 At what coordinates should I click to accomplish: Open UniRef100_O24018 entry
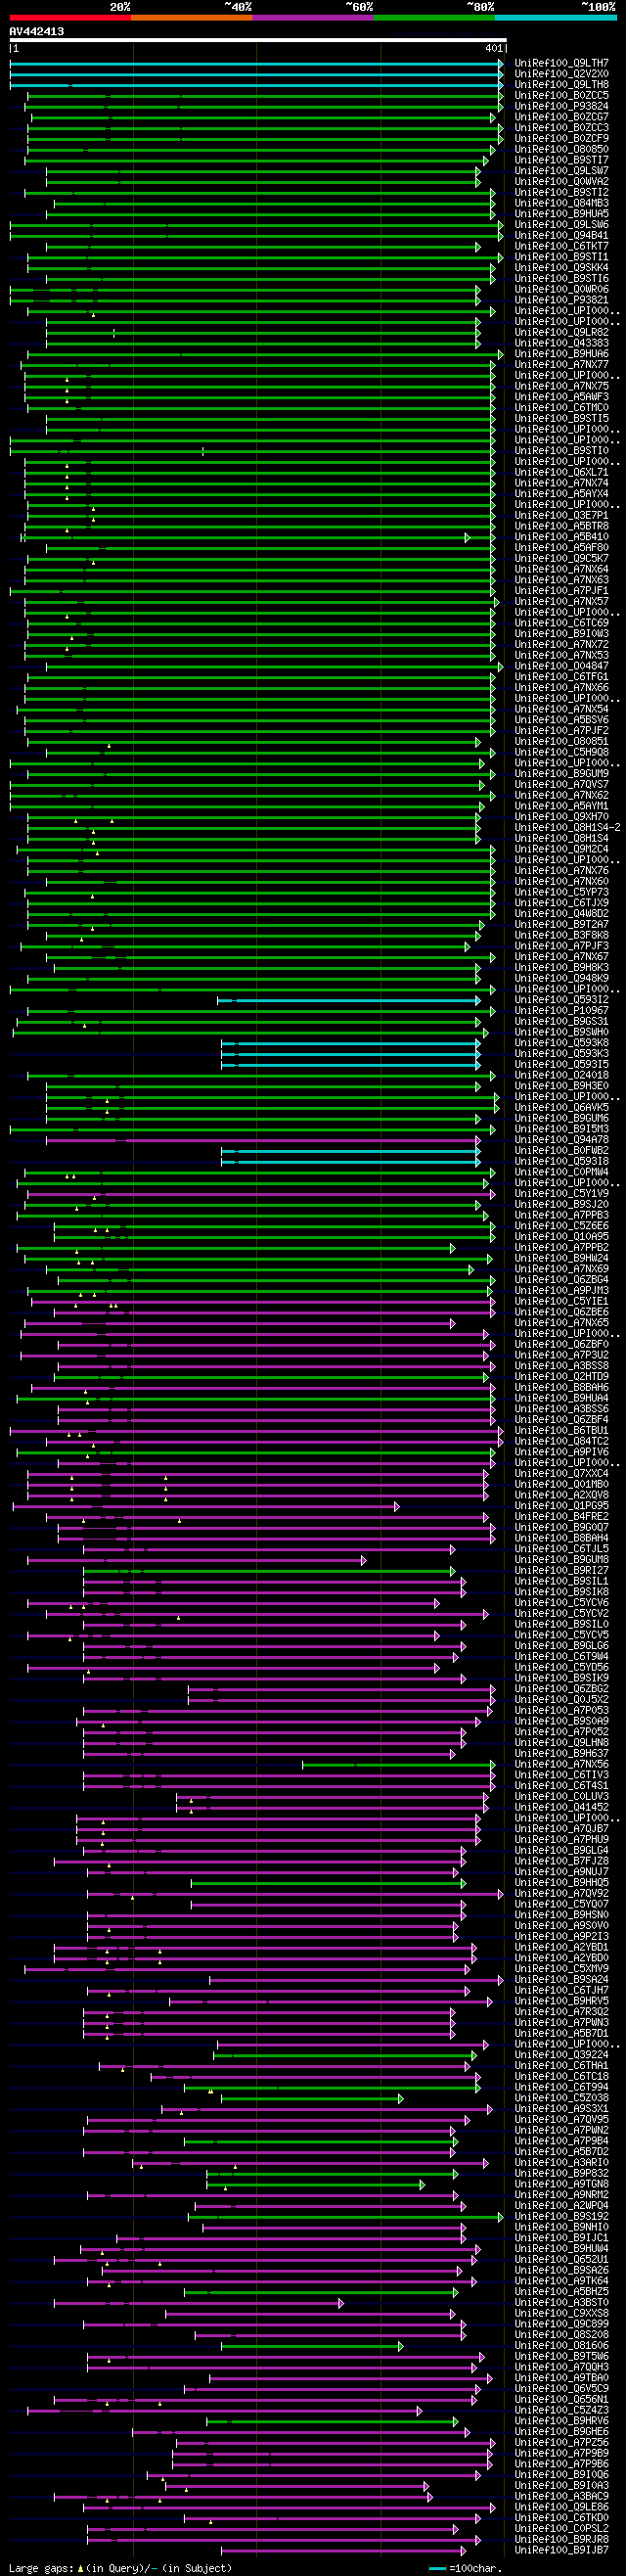[x=561, y=1075]
